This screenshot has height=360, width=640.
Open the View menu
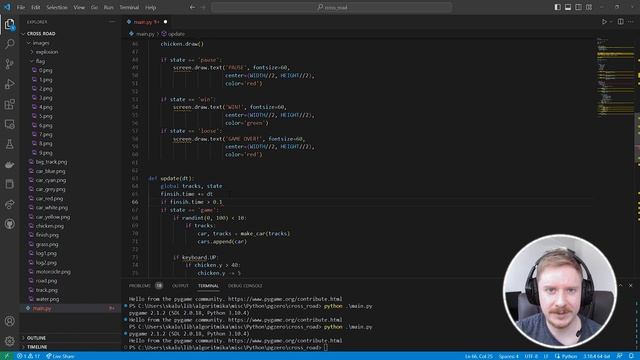click(x=79, y=7)
